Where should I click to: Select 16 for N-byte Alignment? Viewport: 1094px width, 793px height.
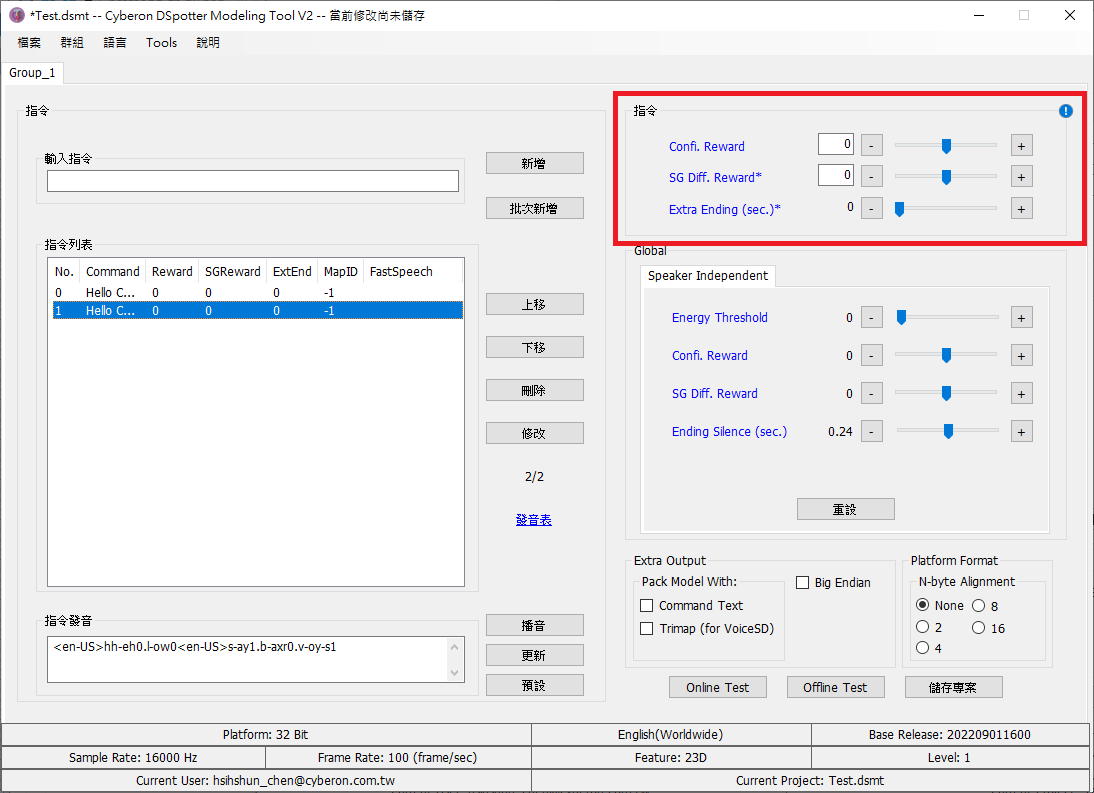[x=979, y=629]
